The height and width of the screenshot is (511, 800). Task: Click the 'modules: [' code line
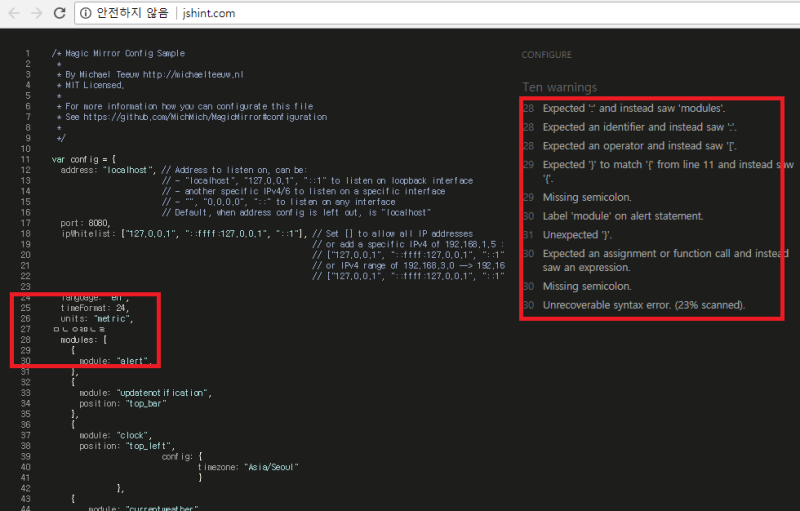(x=84, y=340)
